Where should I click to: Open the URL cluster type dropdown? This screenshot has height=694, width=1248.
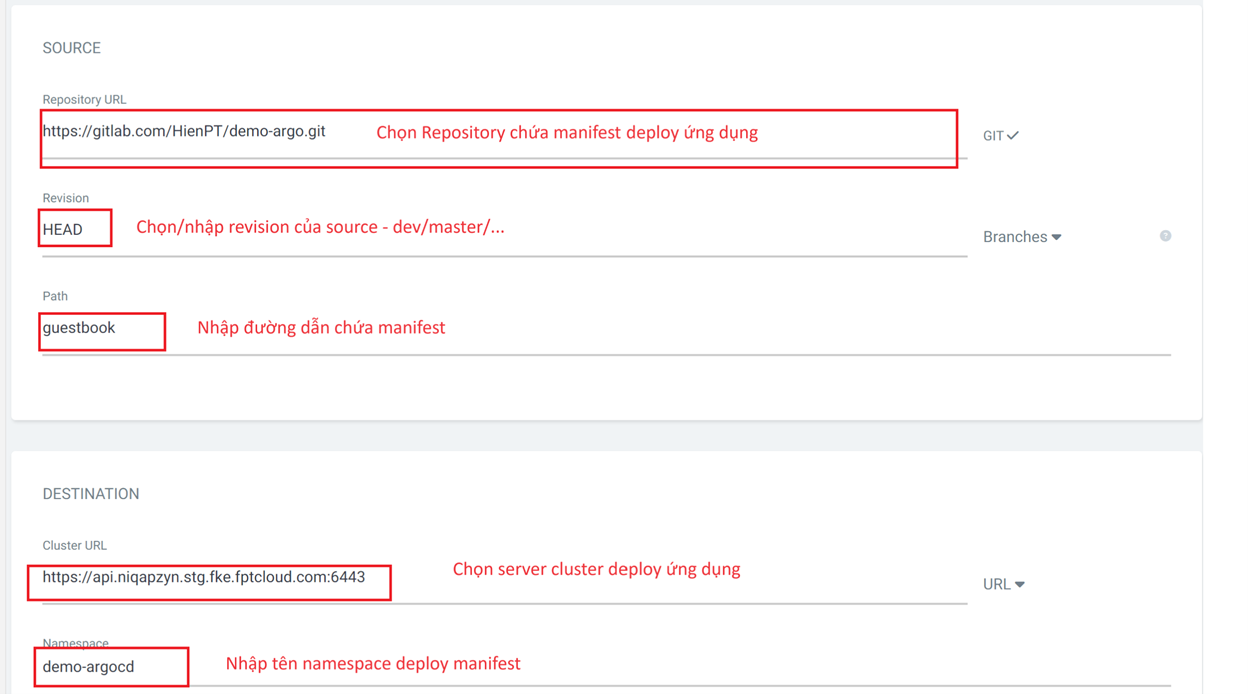pos(1003,584)
